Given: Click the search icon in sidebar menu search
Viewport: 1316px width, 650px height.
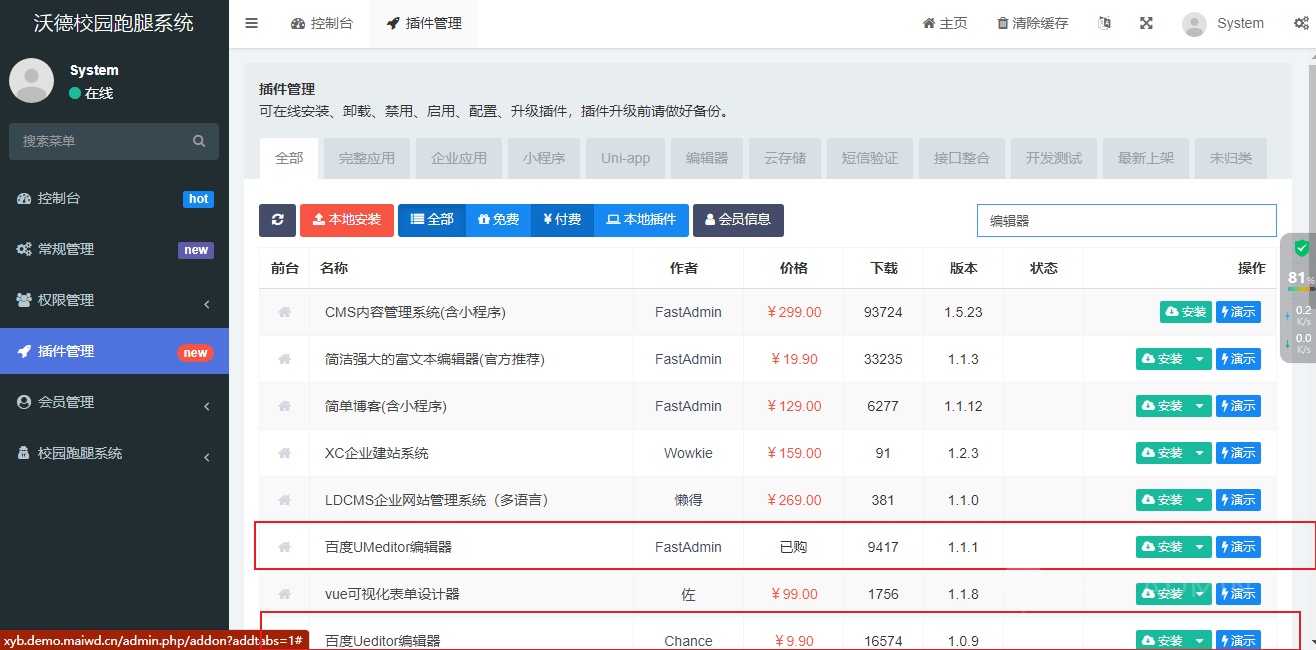Looking at the screenshot, I should pos(199,141).
